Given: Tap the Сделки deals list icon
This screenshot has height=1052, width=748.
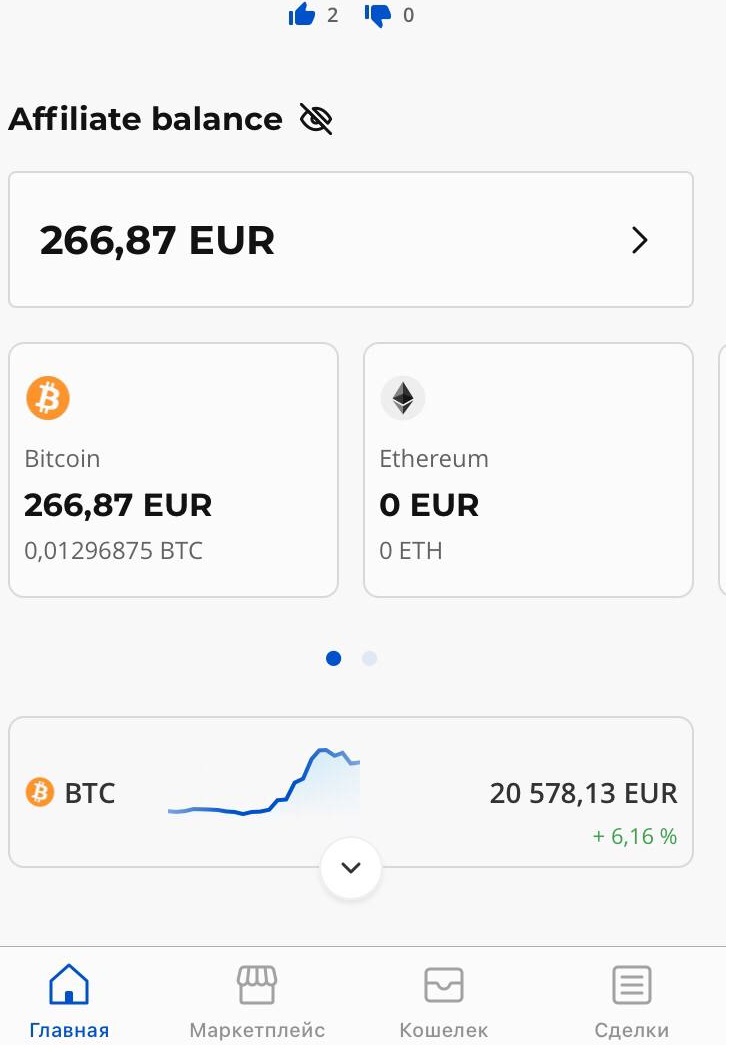Looking at the screenshot, I should [x=631, y=985].
